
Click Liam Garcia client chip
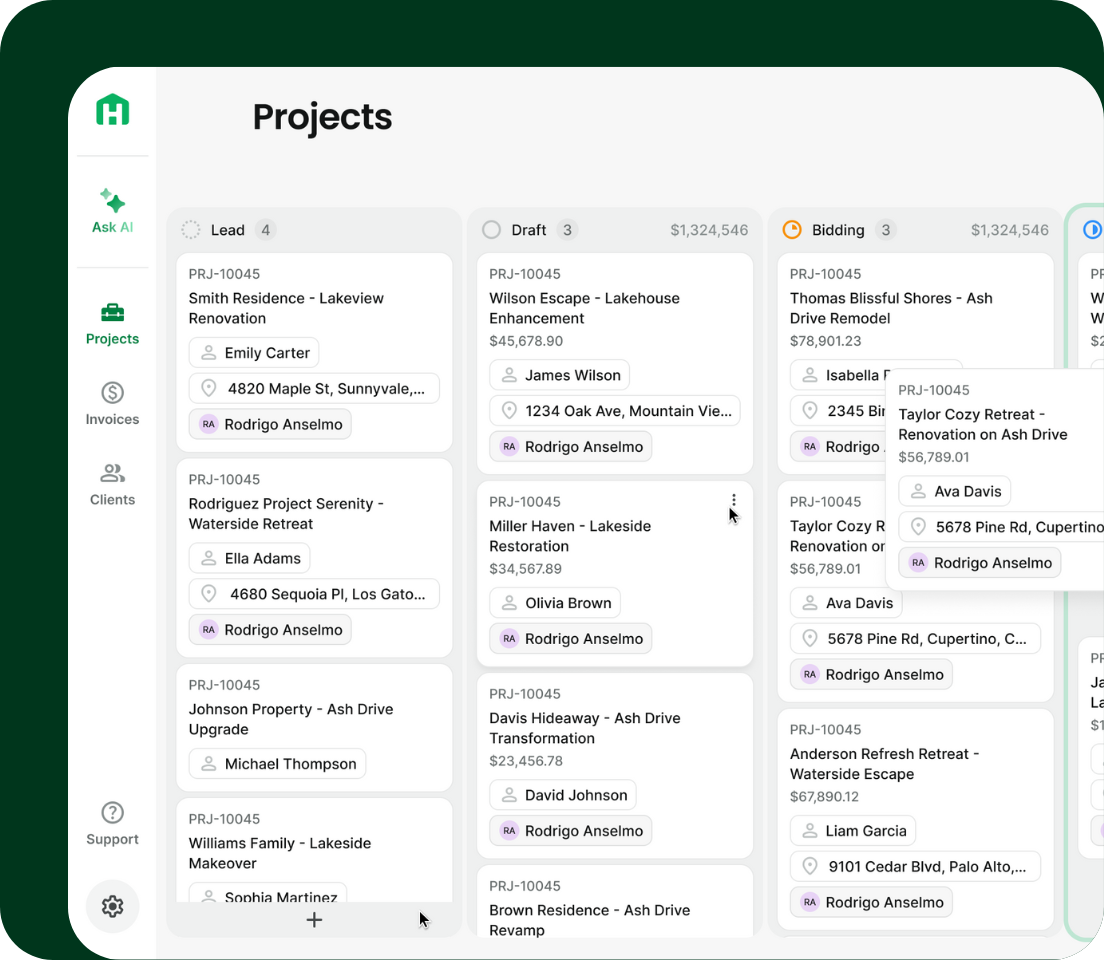853,830
